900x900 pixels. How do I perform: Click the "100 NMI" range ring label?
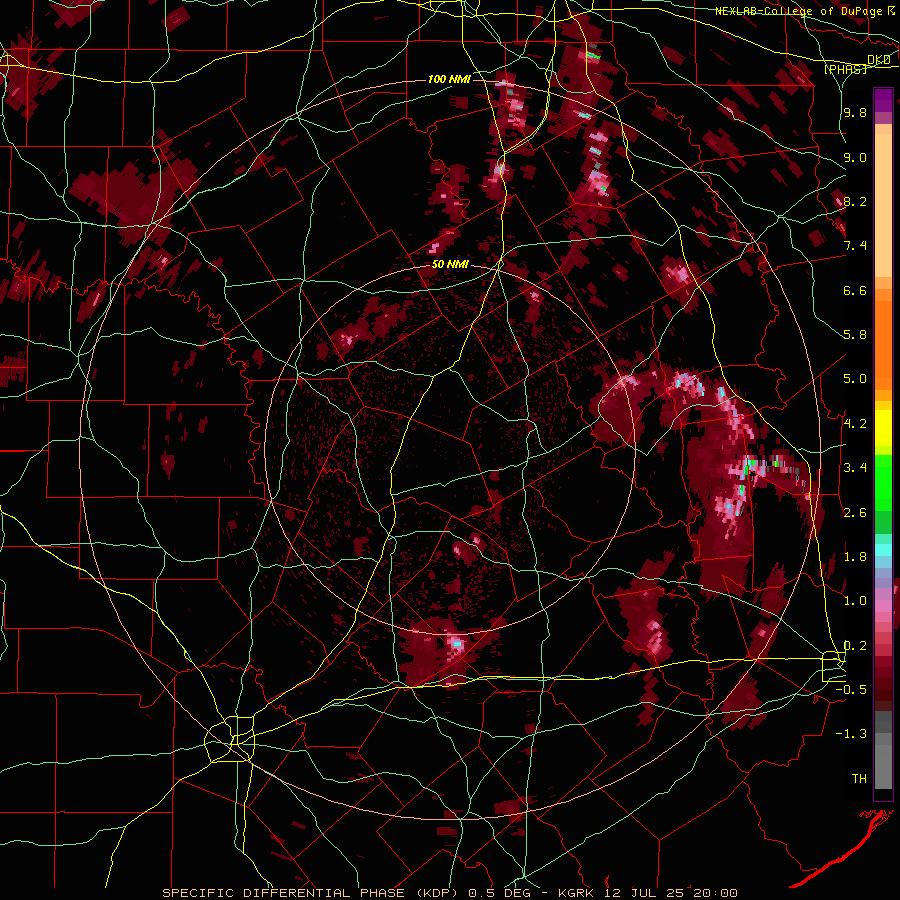(449, 79)
